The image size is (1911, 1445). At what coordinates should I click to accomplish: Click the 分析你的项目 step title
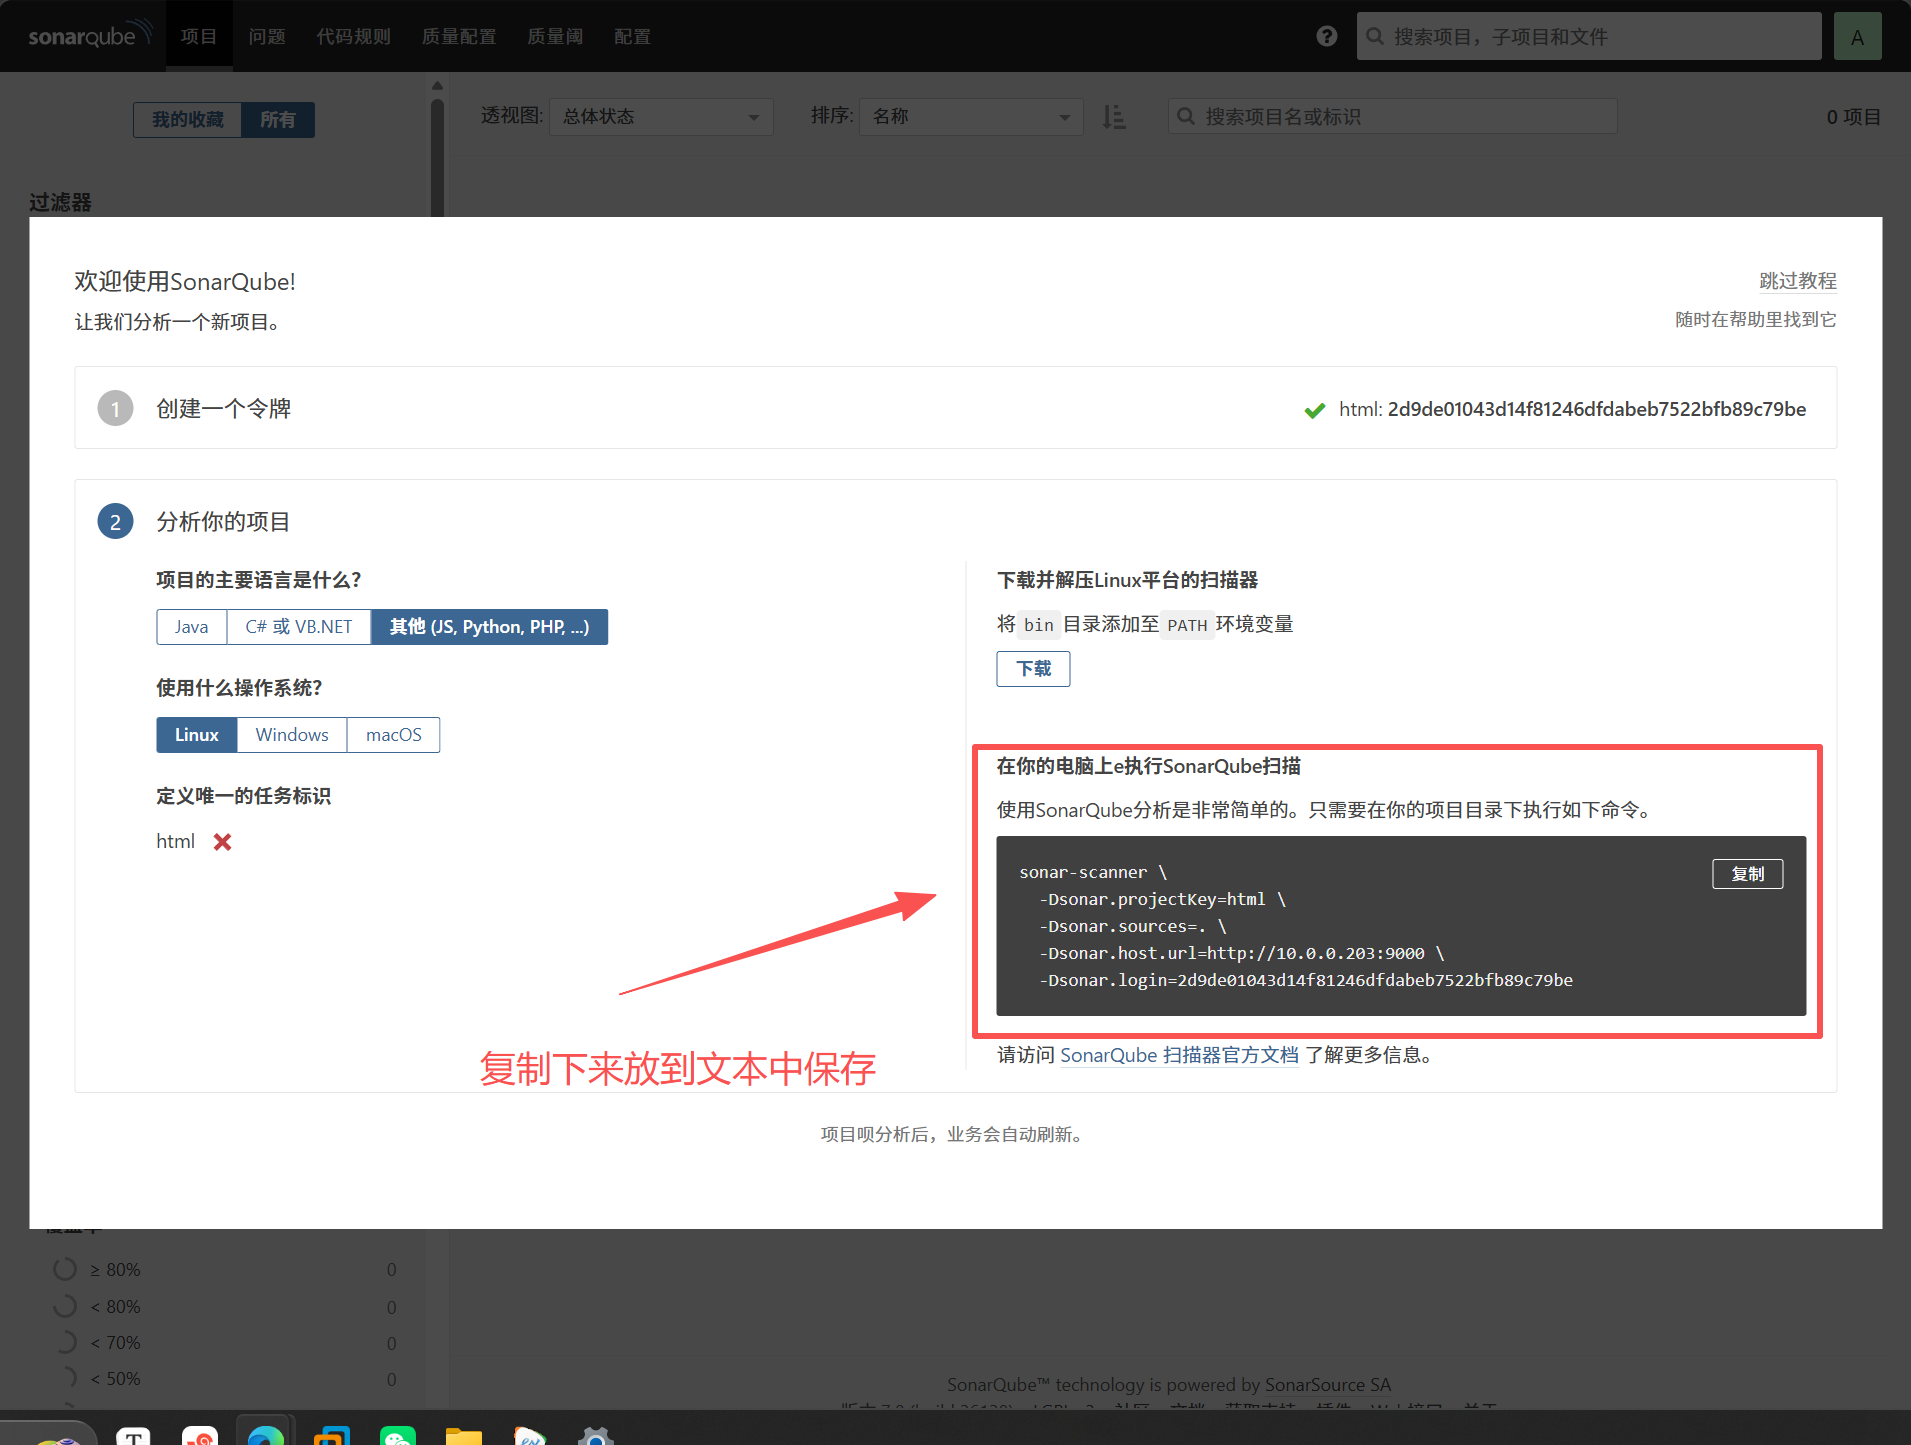point(224,521)
